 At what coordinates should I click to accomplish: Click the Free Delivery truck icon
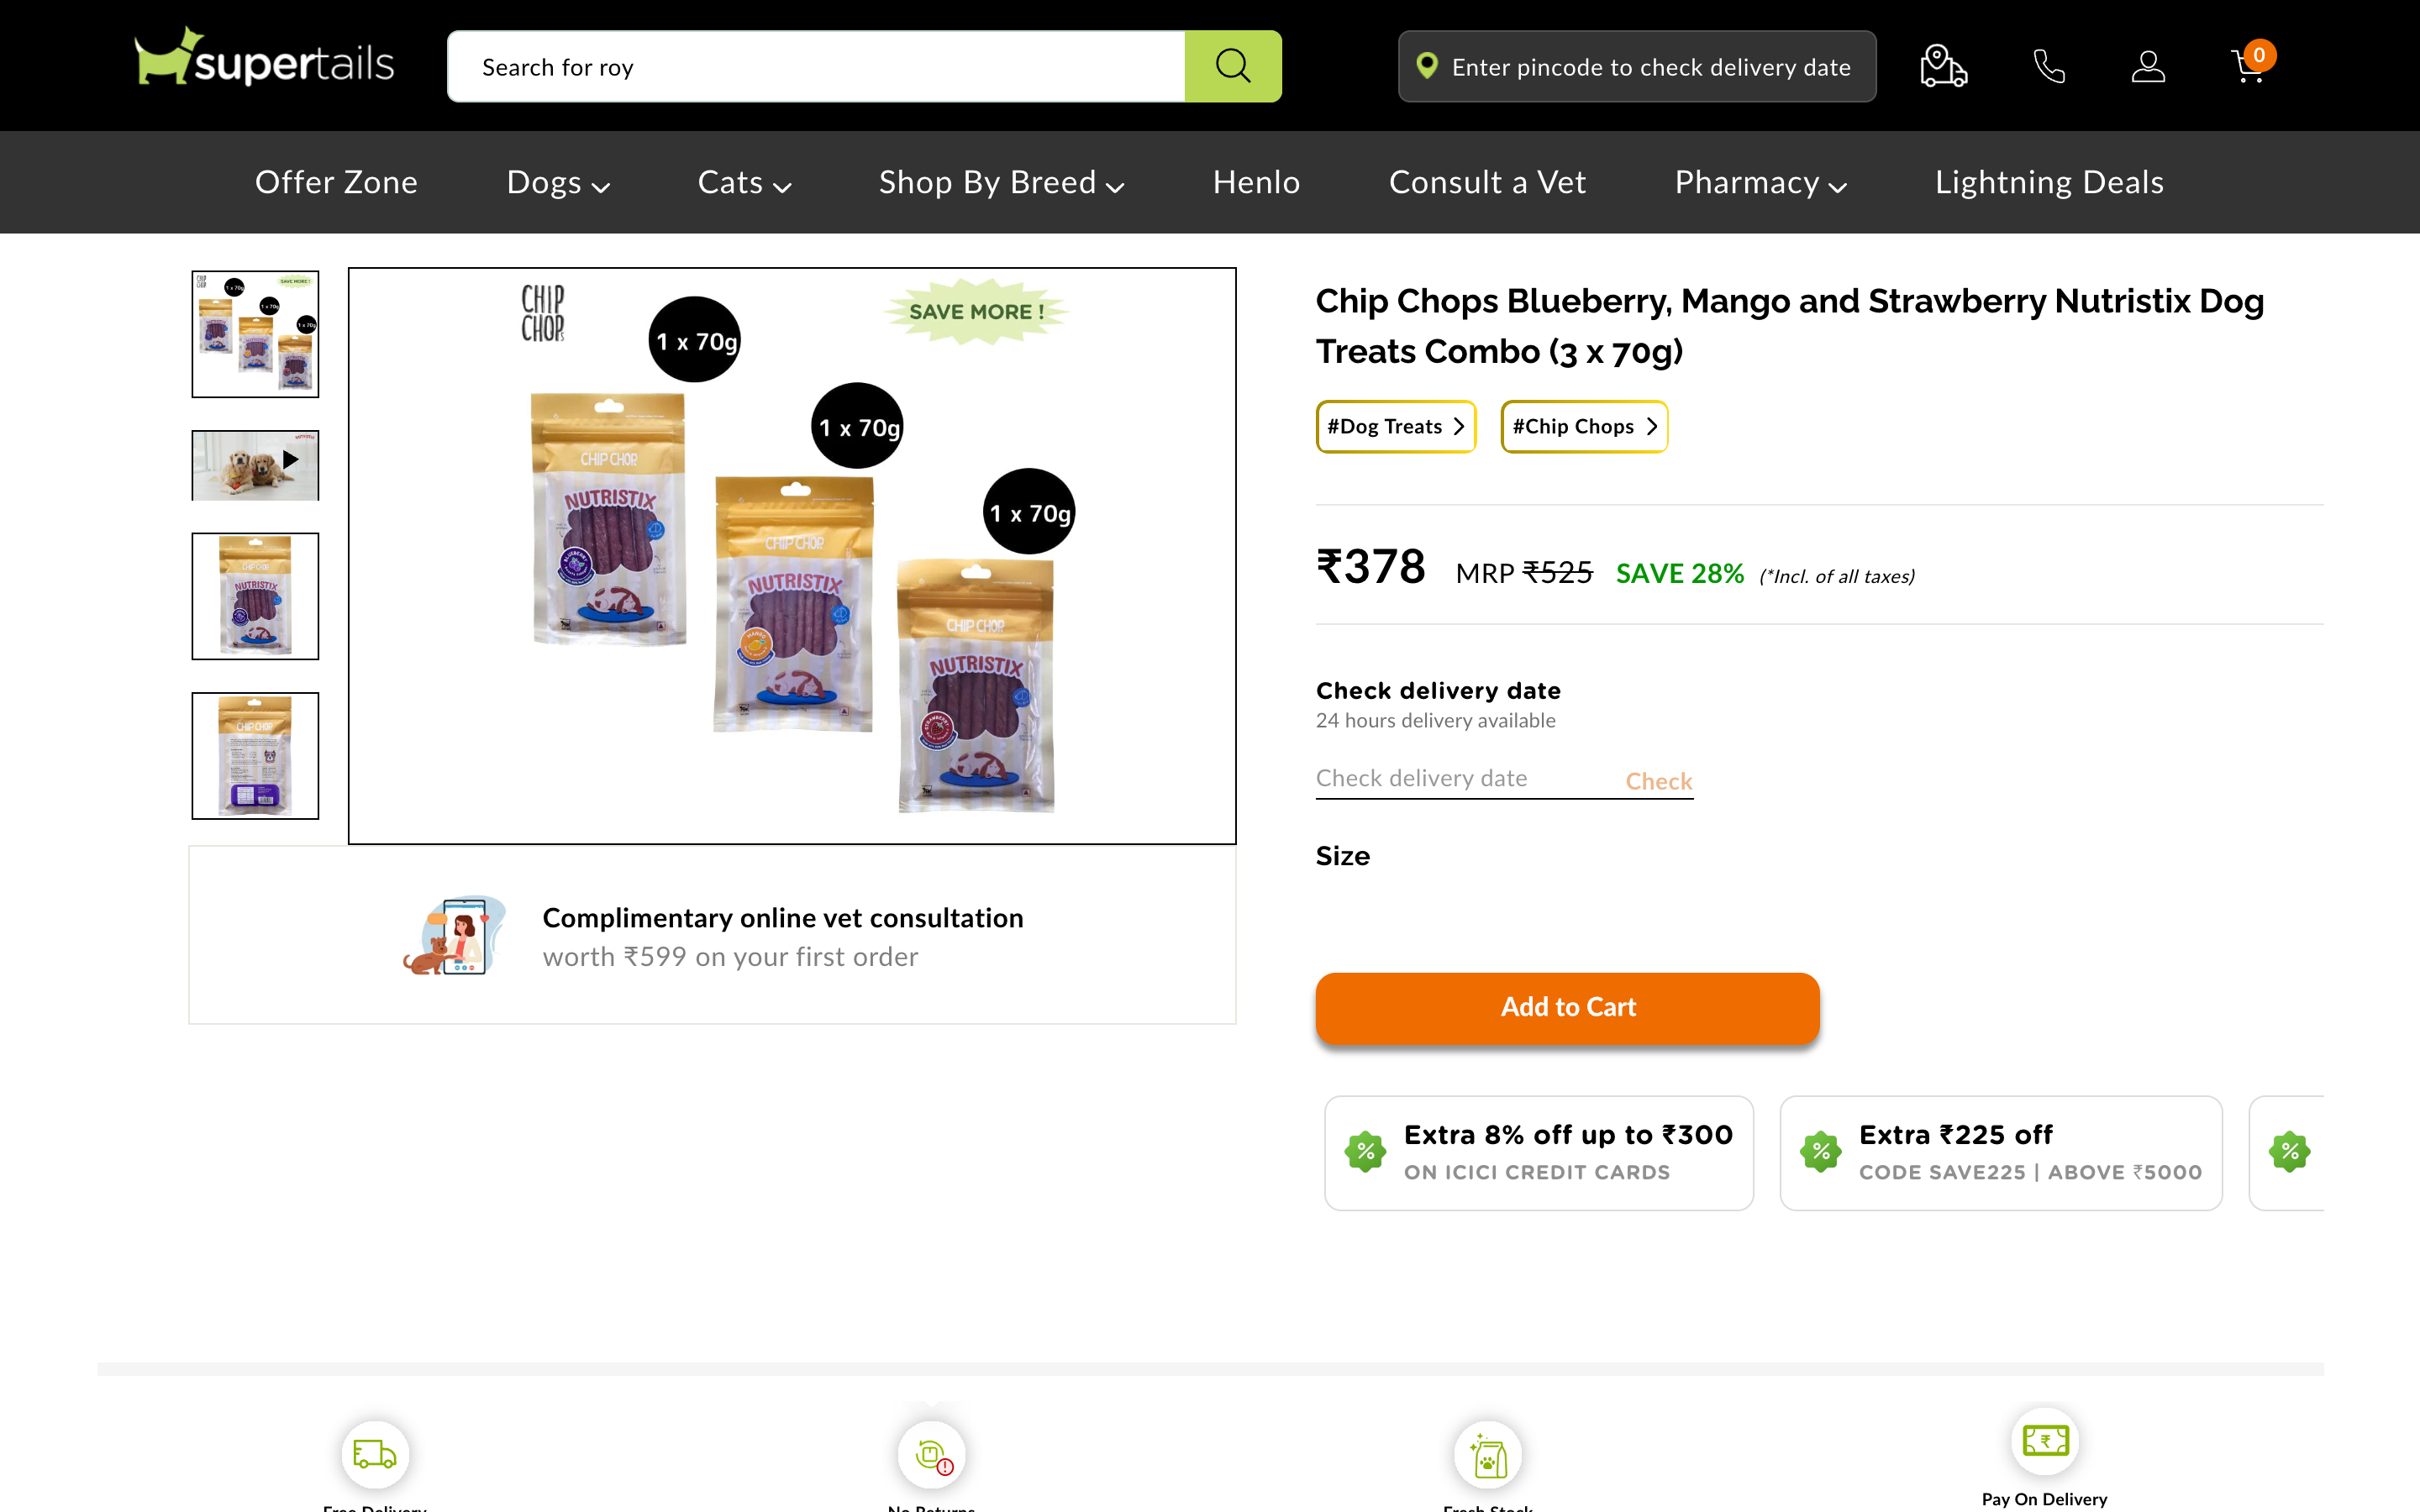pyautogui.click(x=373, y=1454)
